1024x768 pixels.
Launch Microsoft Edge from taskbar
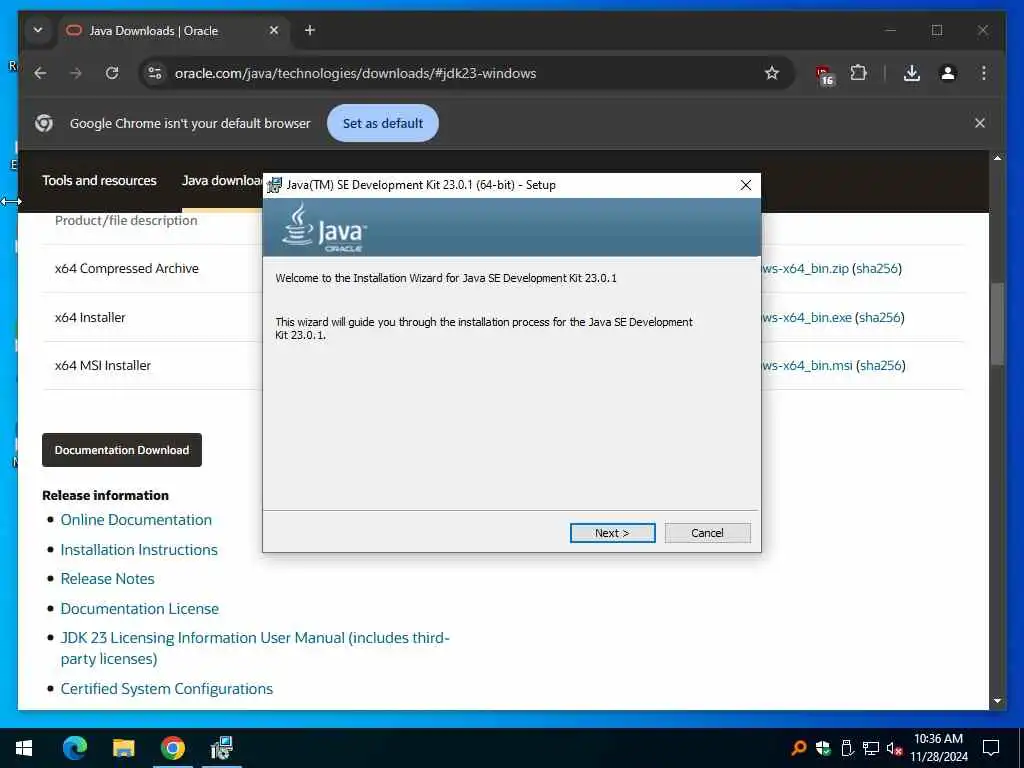click(x=74, y=748)
